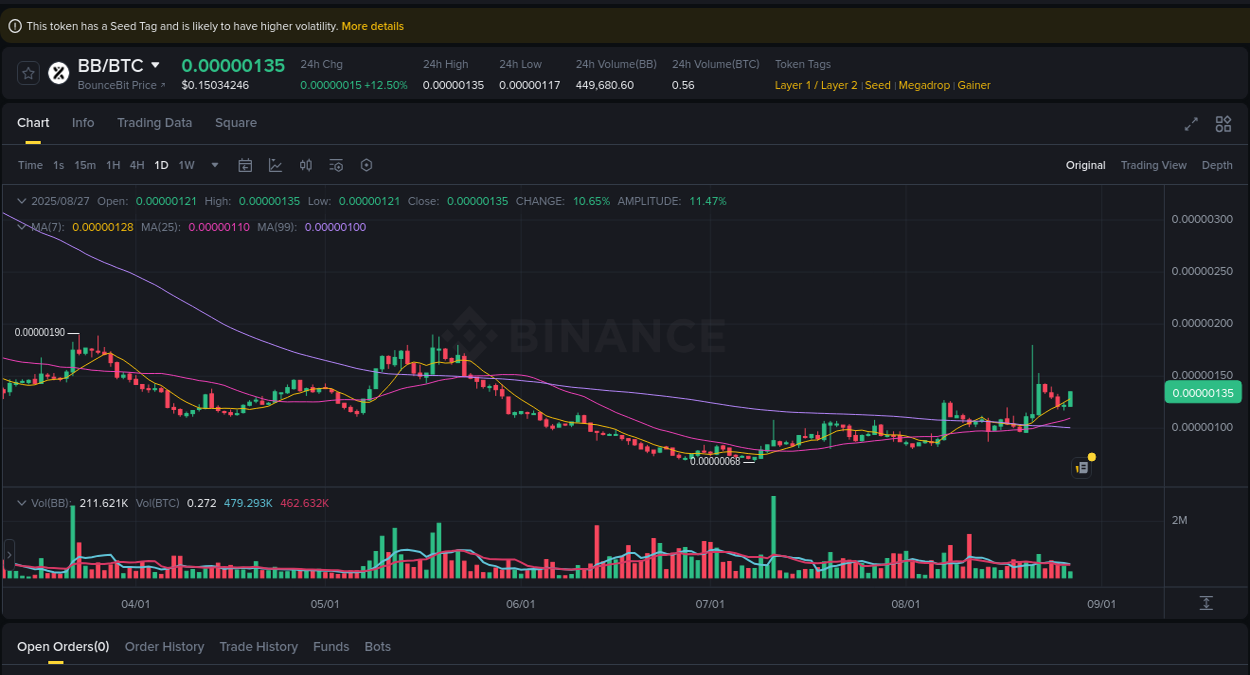Viewport: 1250px width, 675px height.
Task: Switch chart to Trading View mode
Action: pyautogui.click(x=1153, y=165)
